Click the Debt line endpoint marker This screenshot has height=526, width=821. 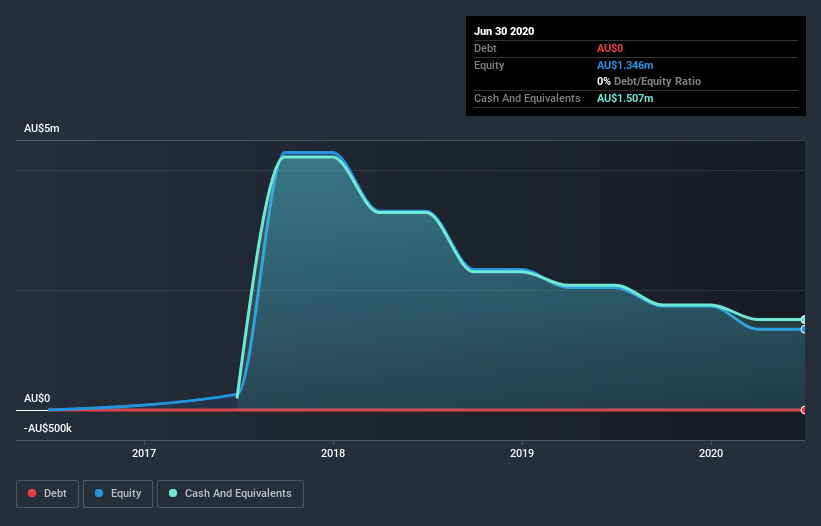[x=804, y=410]
